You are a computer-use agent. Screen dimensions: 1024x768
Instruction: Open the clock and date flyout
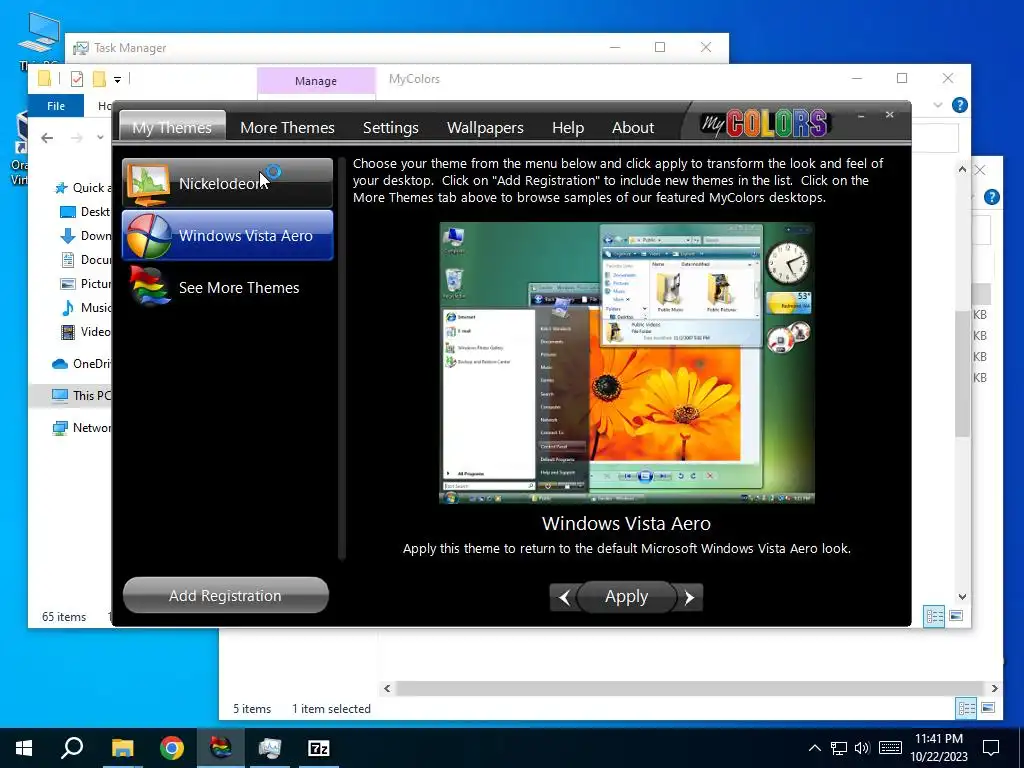(x=939, y=748)
